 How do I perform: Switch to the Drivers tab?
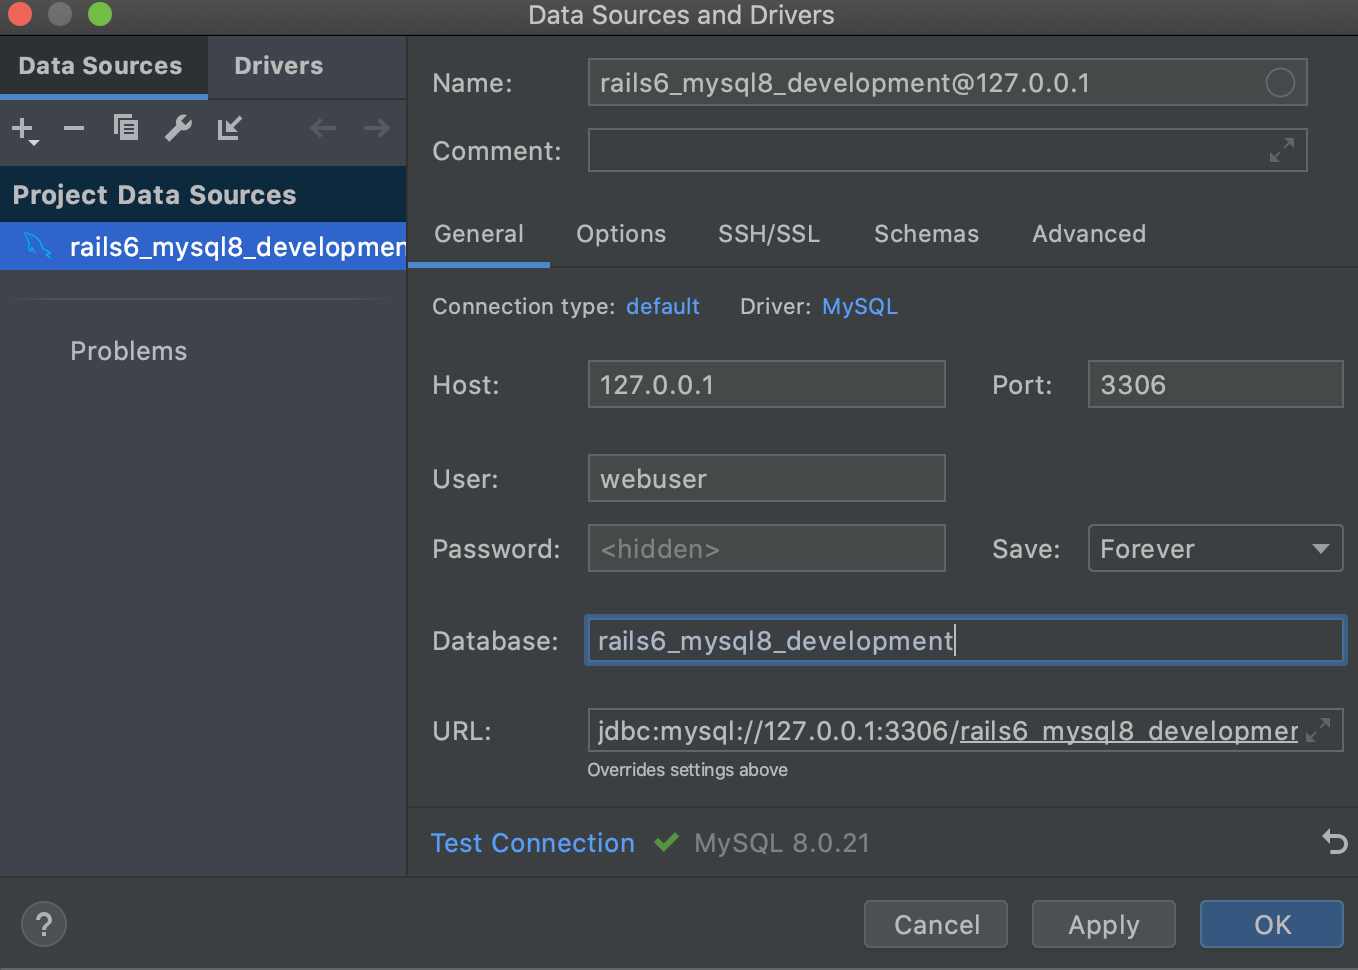tap(278, 66)
